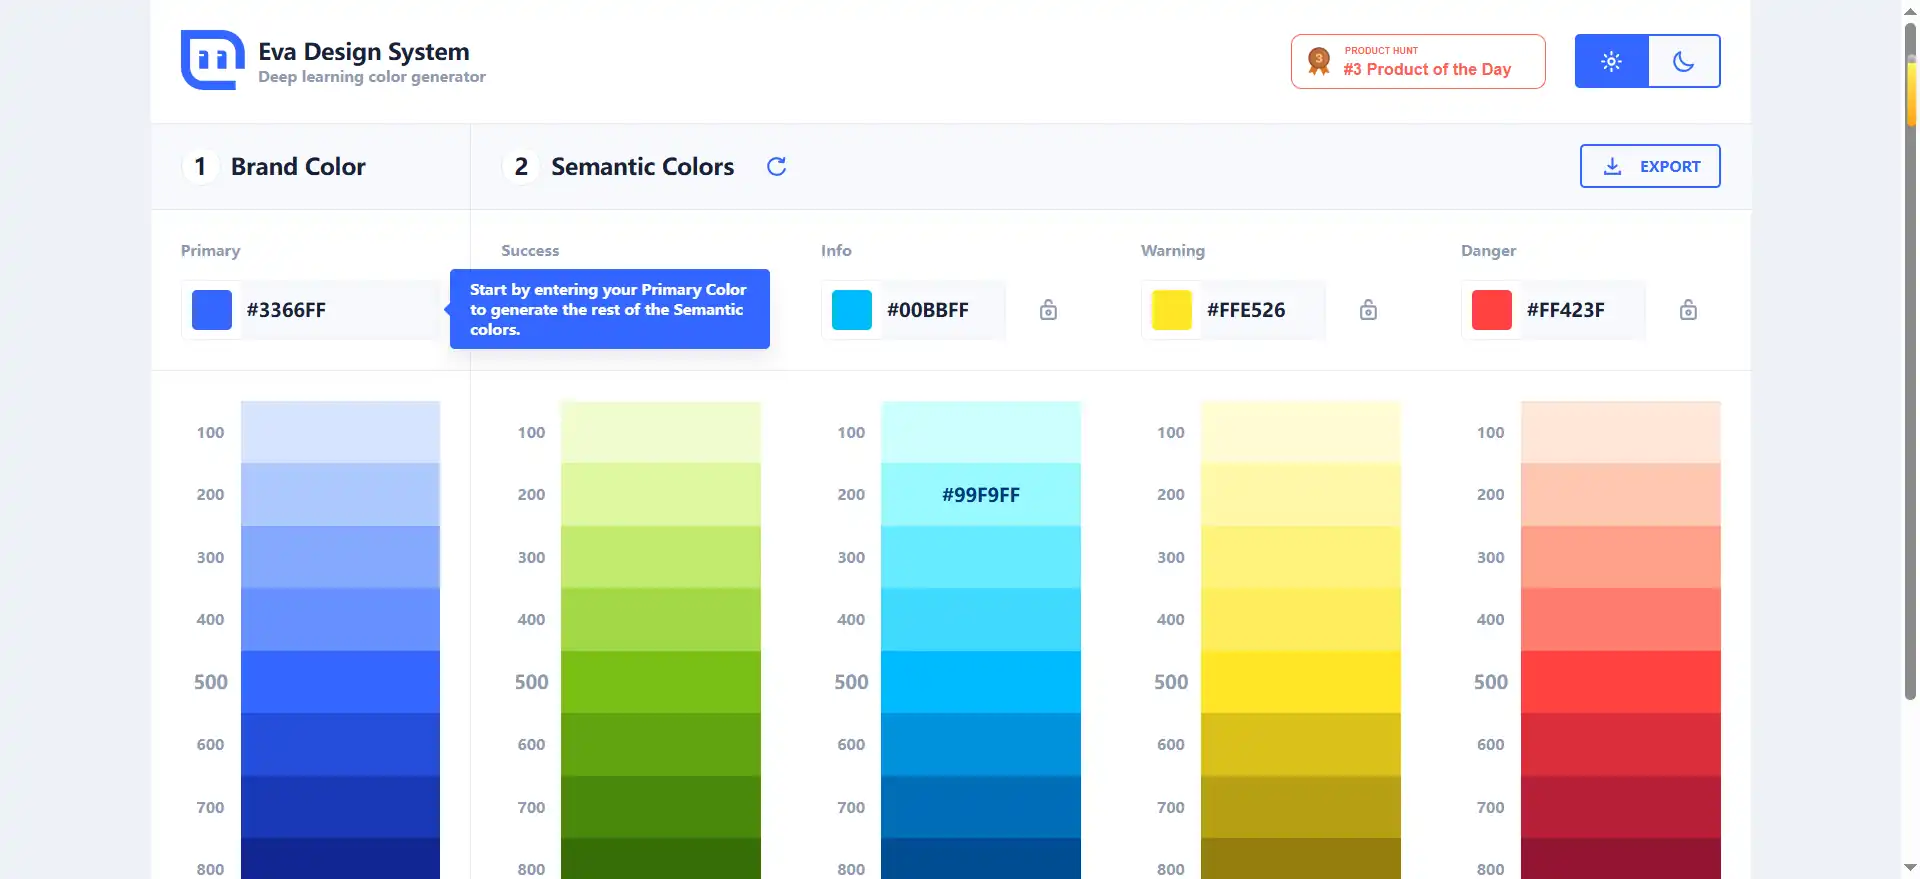Click the scrollbar up arrow

coord(1911,10)
